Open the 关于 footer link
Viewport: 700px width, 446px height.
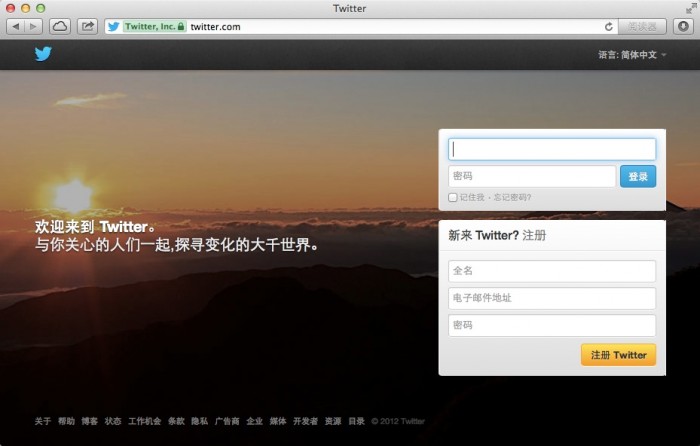(43, 421)
